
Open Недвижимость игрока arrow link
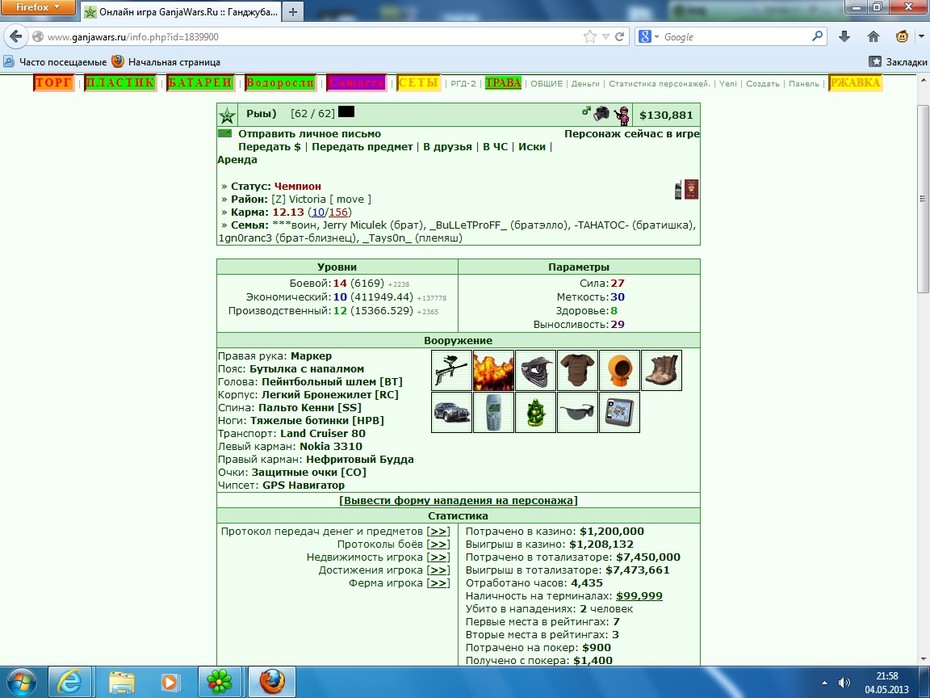click(x=438, y=557)
